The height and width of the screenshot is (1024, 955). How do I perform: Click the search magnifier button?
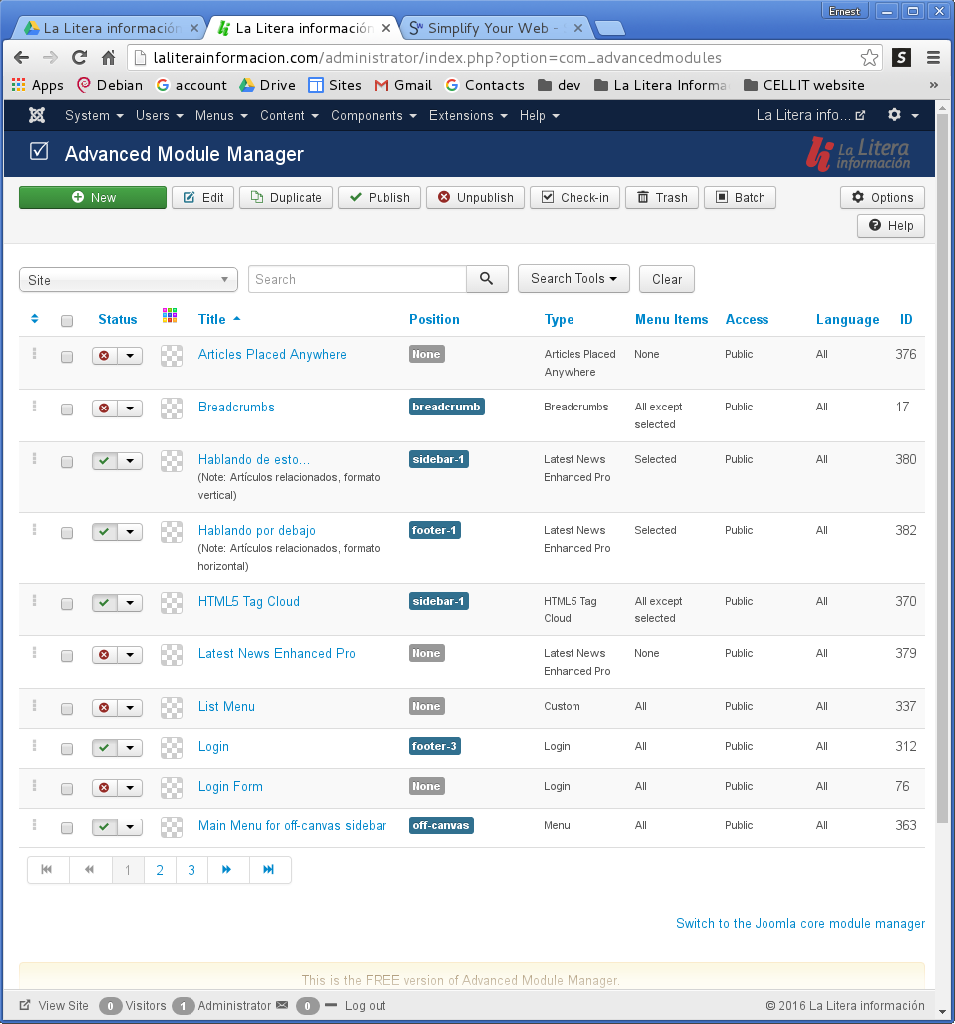pyautogui.click(x=487, y=279)
